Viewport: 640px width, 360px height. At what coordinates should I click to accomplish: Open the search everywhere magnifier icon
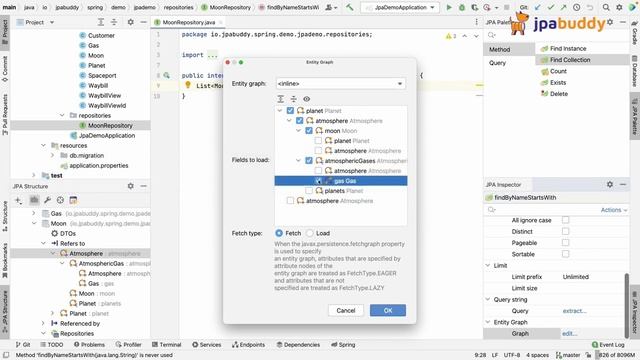[x=606, y=7]
